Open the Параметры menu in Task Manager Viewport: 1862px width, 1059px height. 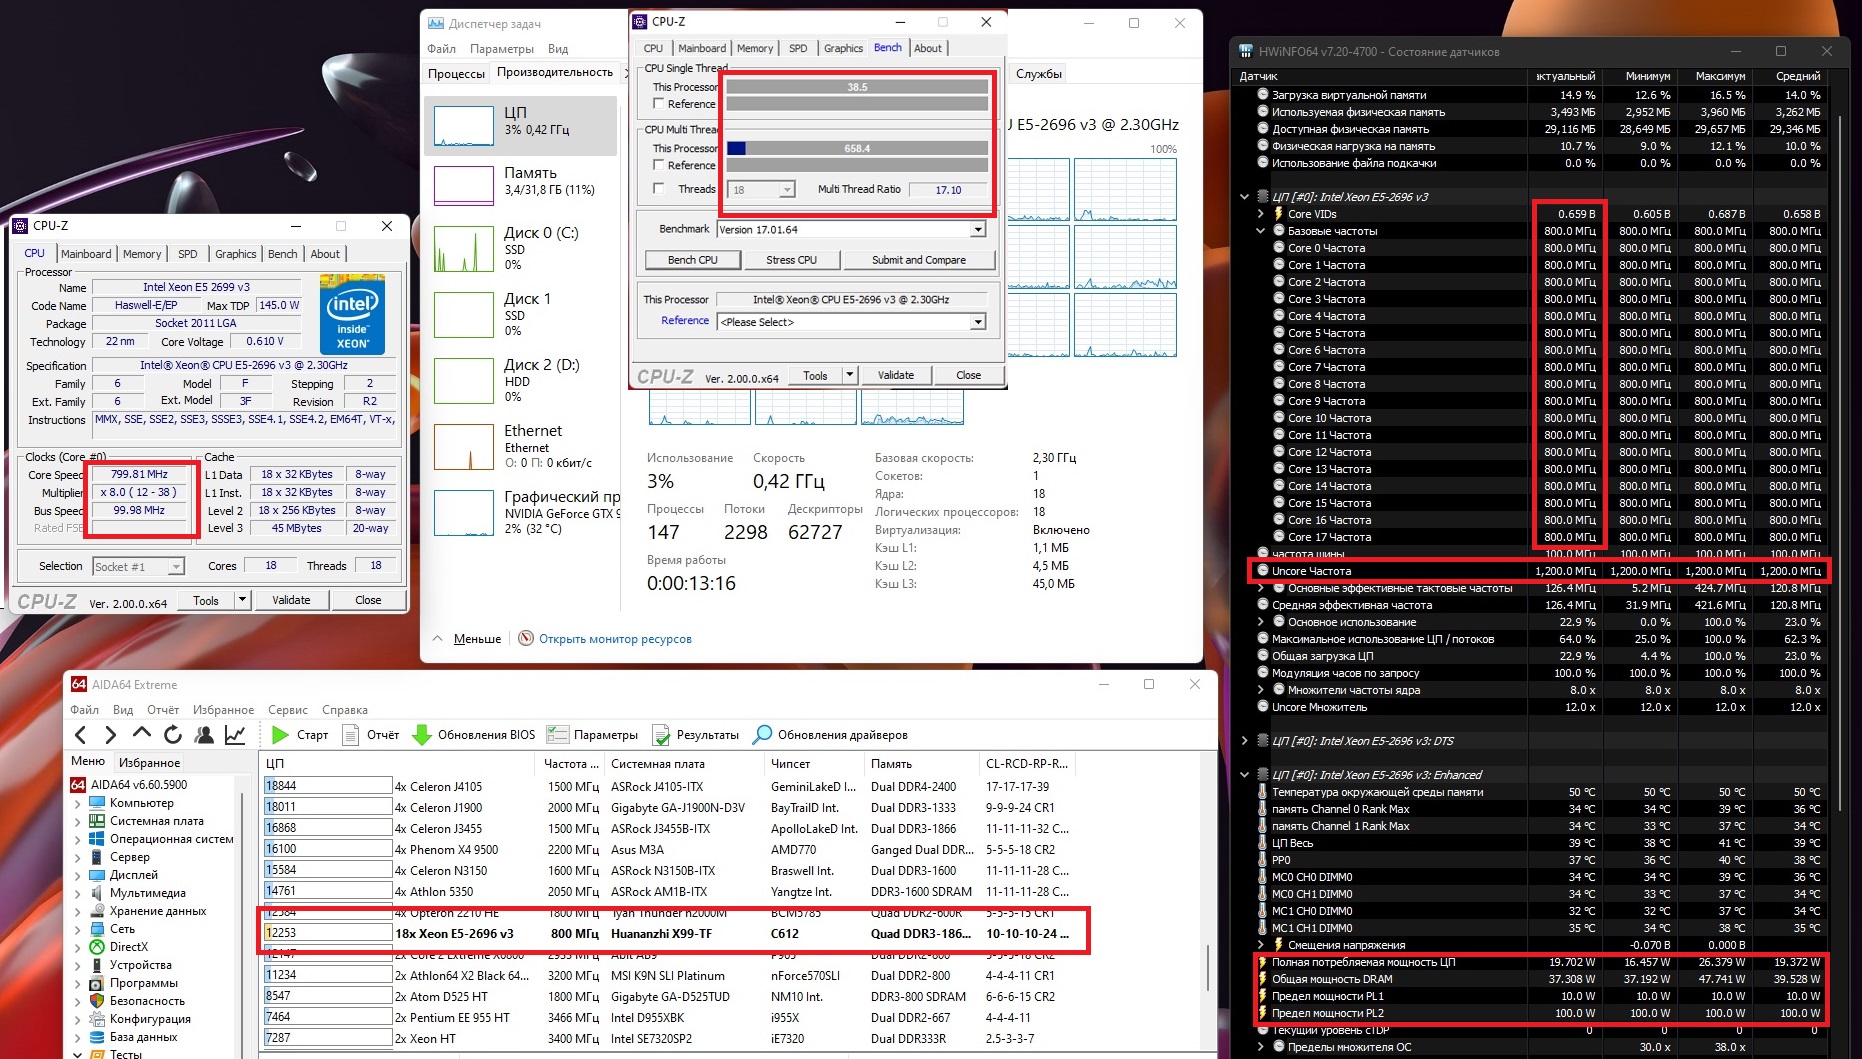pos(502,49)
